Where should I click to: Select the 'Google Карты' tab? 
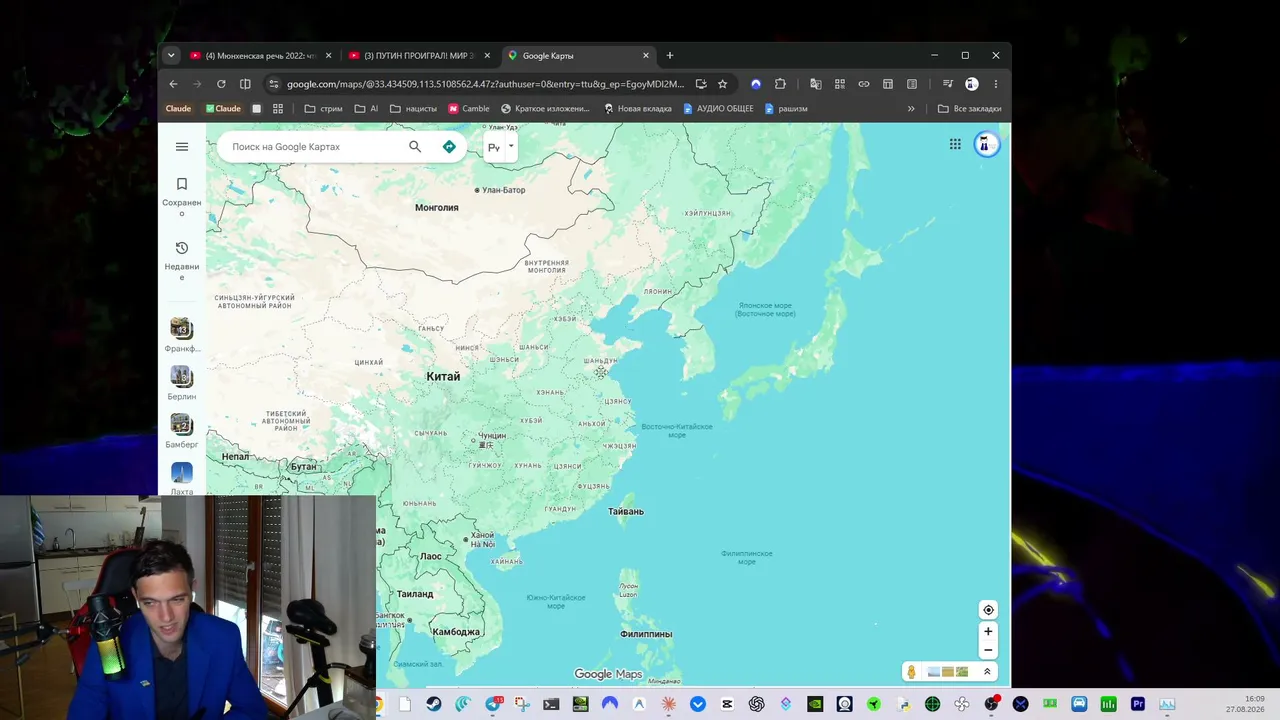pos(577,56)
